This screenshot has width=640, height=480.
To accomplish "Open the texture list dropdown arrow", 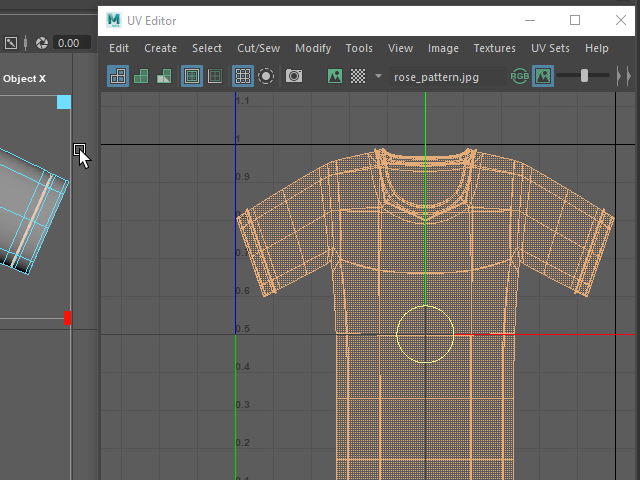I will 378,76.
